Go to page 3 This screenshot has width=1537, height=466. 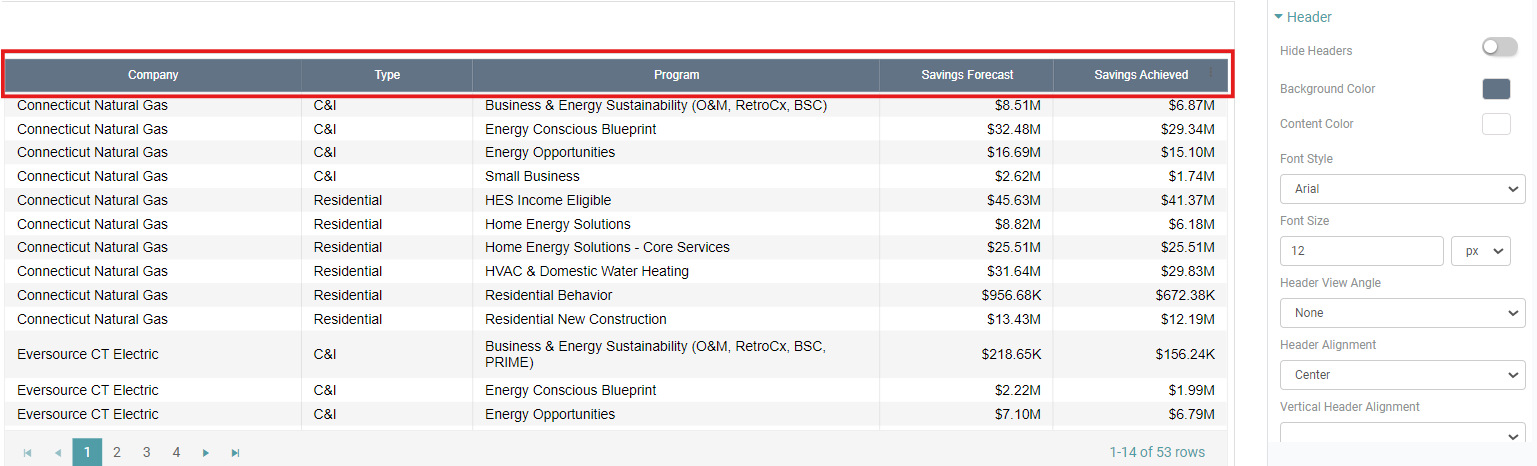pyautogui.click(x=146, y=453)
